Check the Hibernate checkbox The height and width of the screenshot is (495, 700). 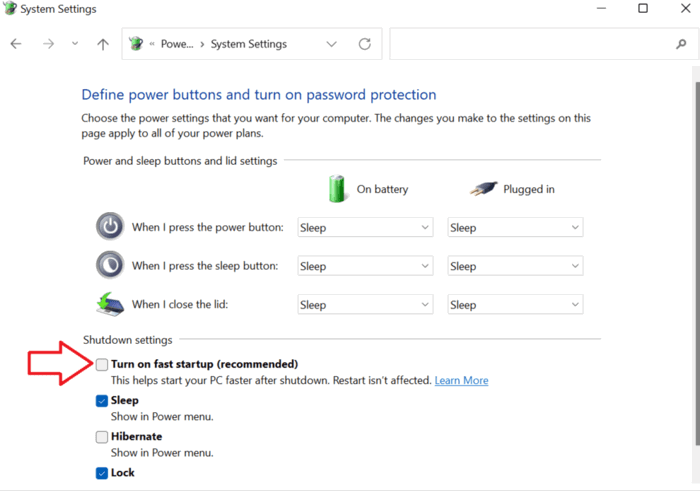[x=102, y=437]
